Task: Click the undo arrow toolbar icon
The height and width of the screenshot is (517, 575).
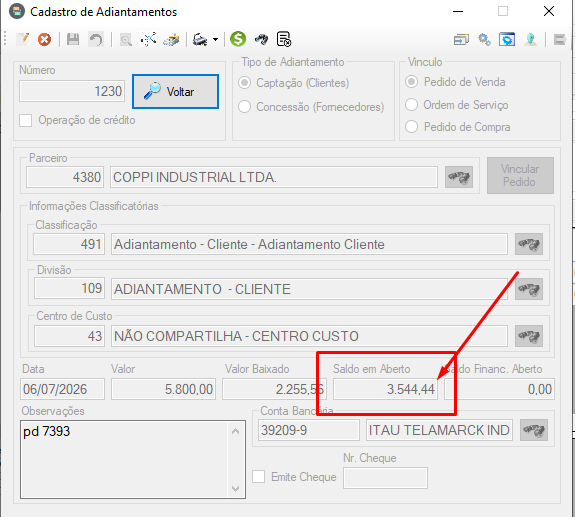Action: tap(96, 39)
